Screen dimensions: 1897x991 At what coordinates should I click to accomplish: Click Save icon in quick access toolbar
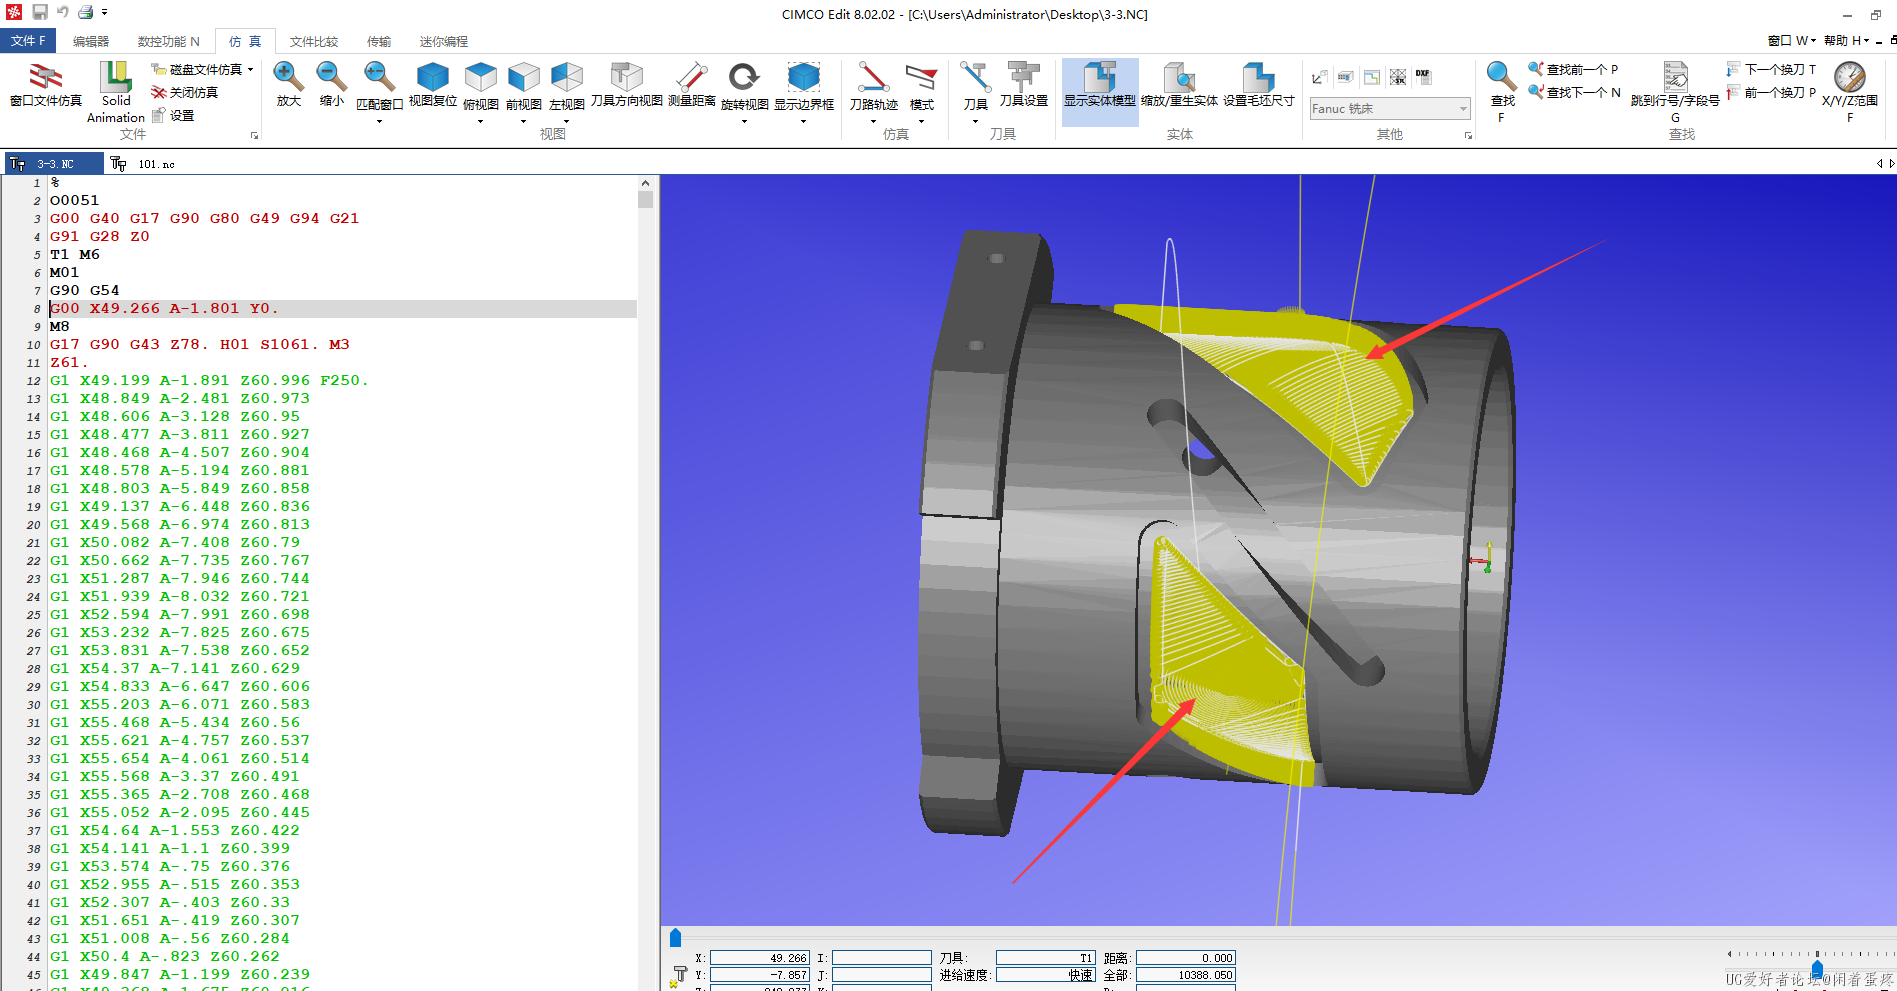point(40,12)
